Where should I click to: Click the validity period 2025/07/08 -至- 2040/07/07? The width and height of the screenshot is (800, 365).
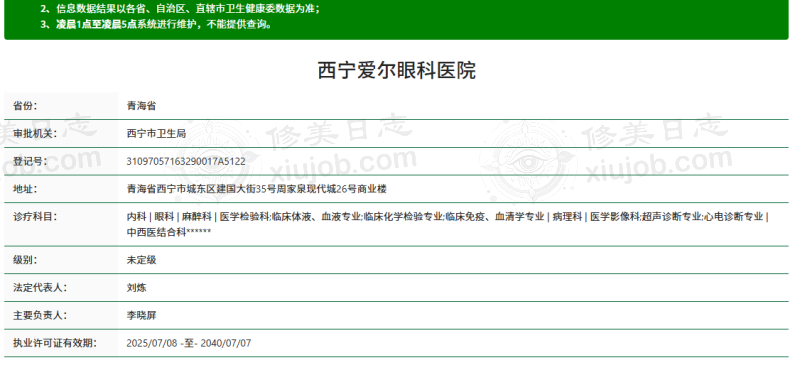tap(189, 343)
